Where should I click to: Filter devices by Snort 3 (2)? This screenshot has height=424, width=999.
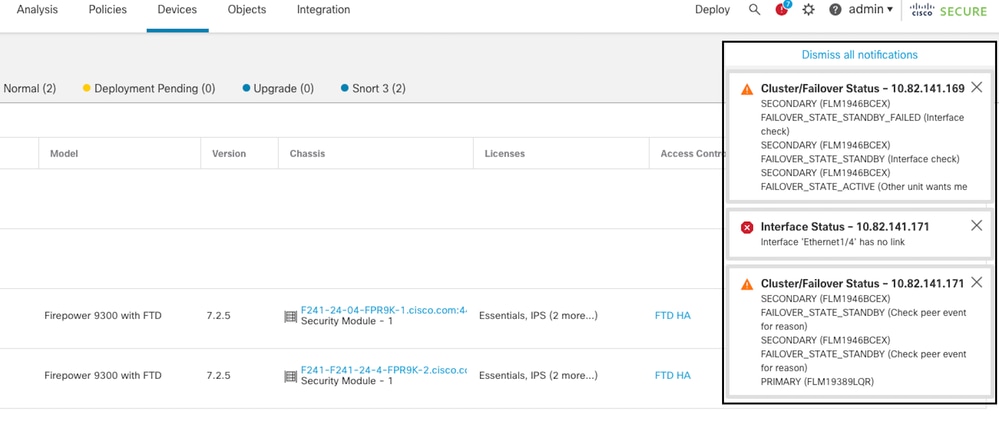373,89
